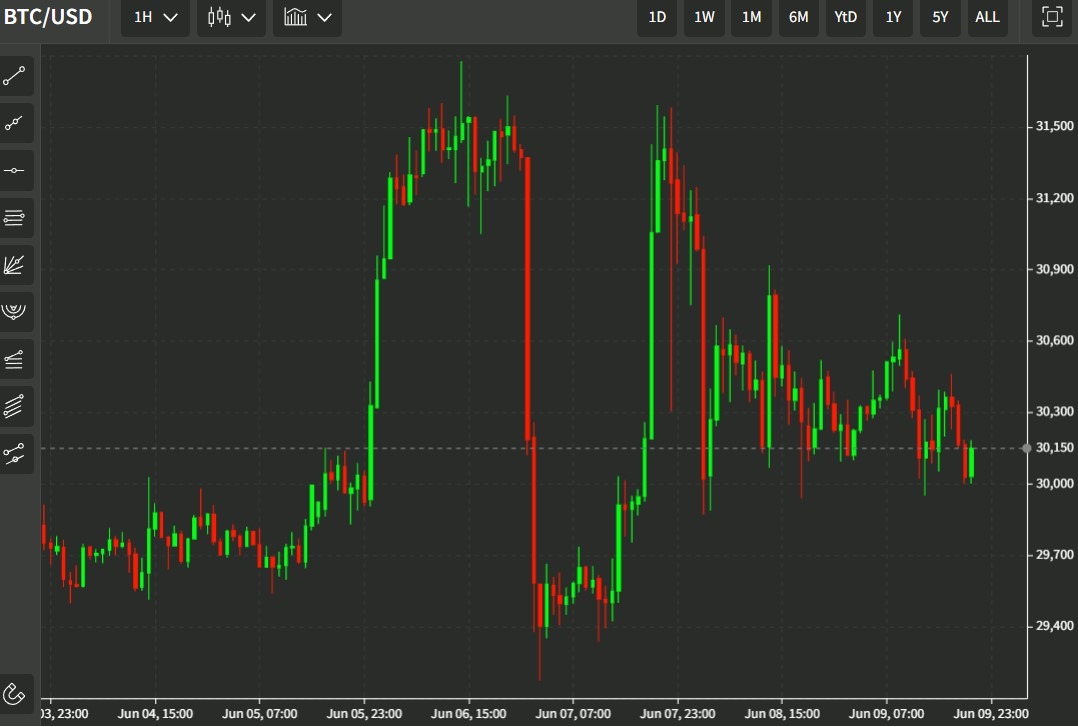
Task: Click the Jun 05, 23:00 time label
Action: click(364, 714)
